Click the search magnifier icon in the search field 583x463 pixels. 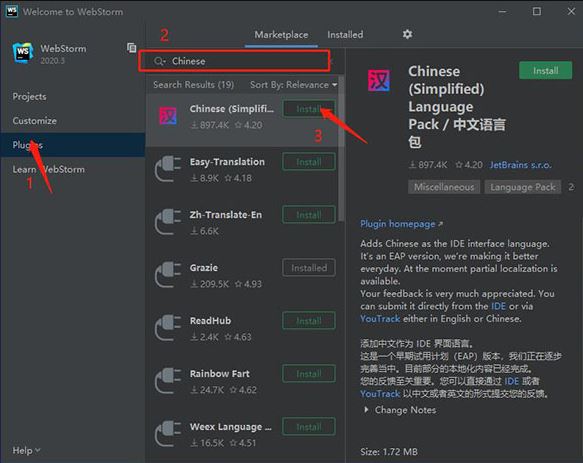pos(160,61)
